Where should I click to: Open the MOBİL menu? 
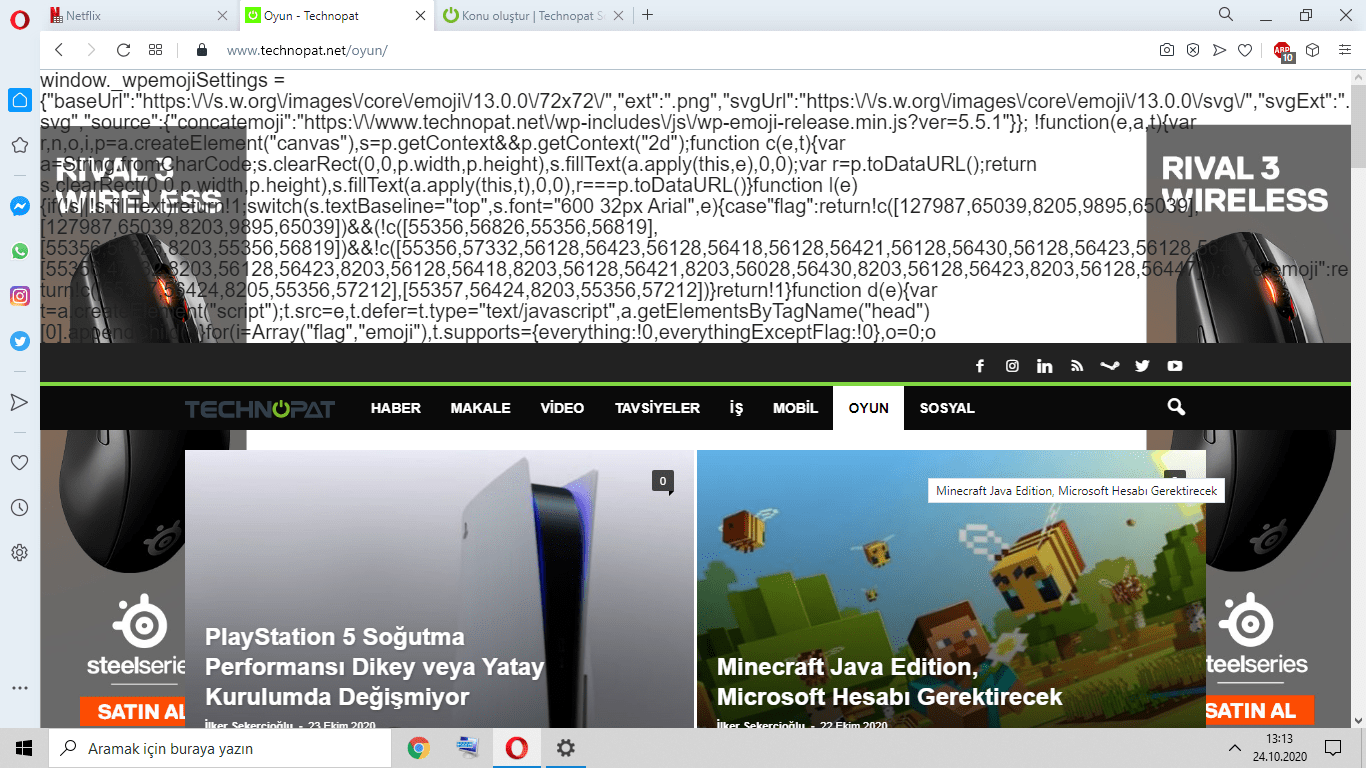795,408
